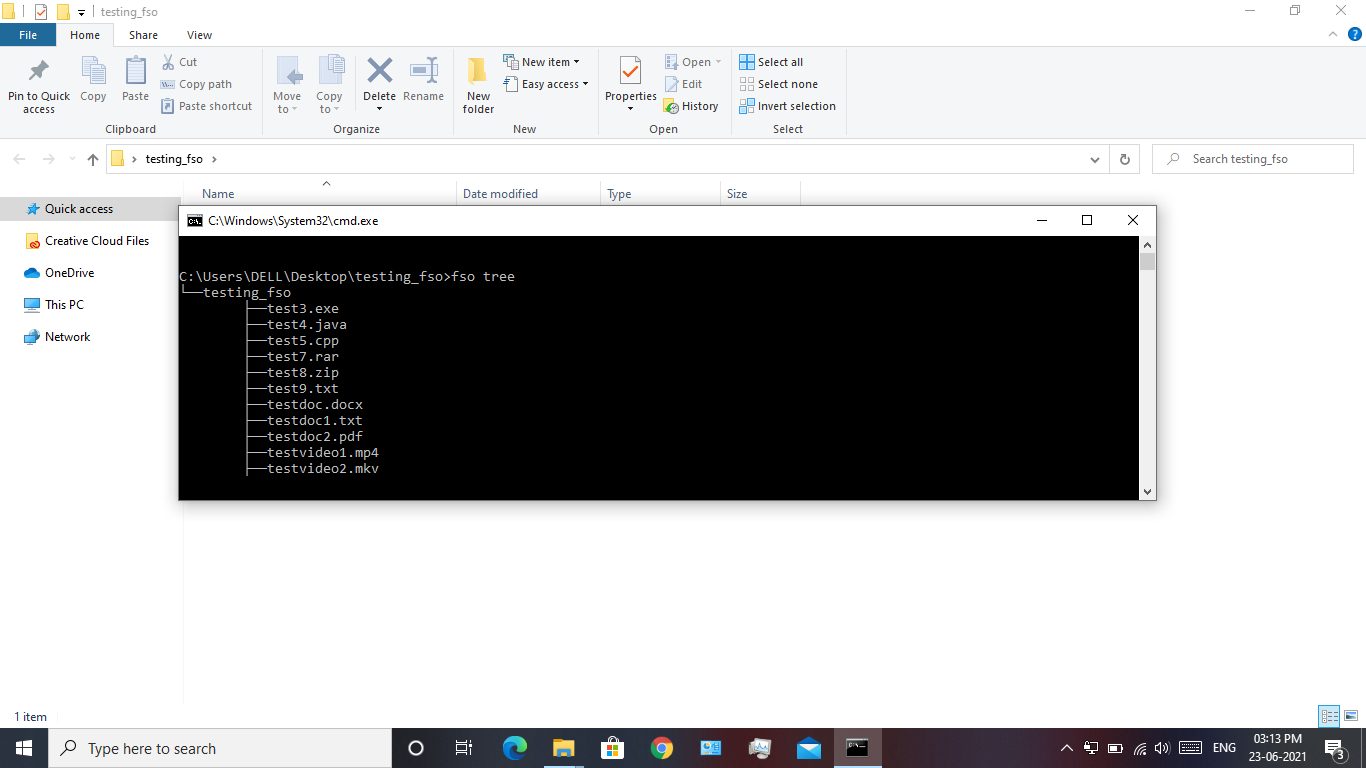The image size is (1366, 768).
Task: Toggle details view at the status bar
Action: pyautogui.click(x=1330, y=716)
